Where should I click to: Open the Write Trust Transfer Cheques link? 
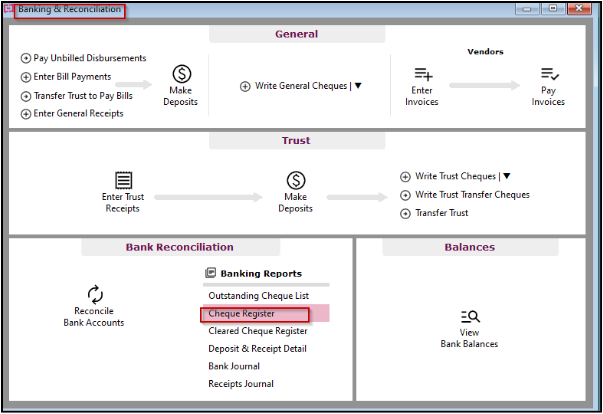(x=472, y=195)
